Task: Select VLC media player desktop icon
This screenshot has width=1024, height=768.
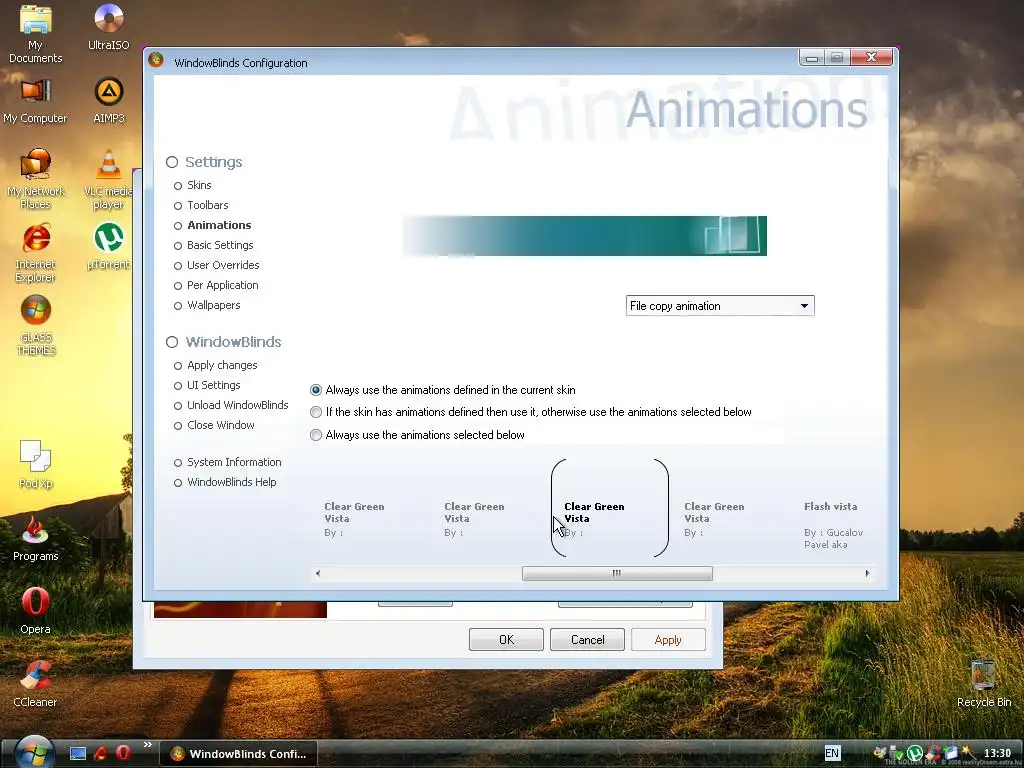Action: coord(108,179)
